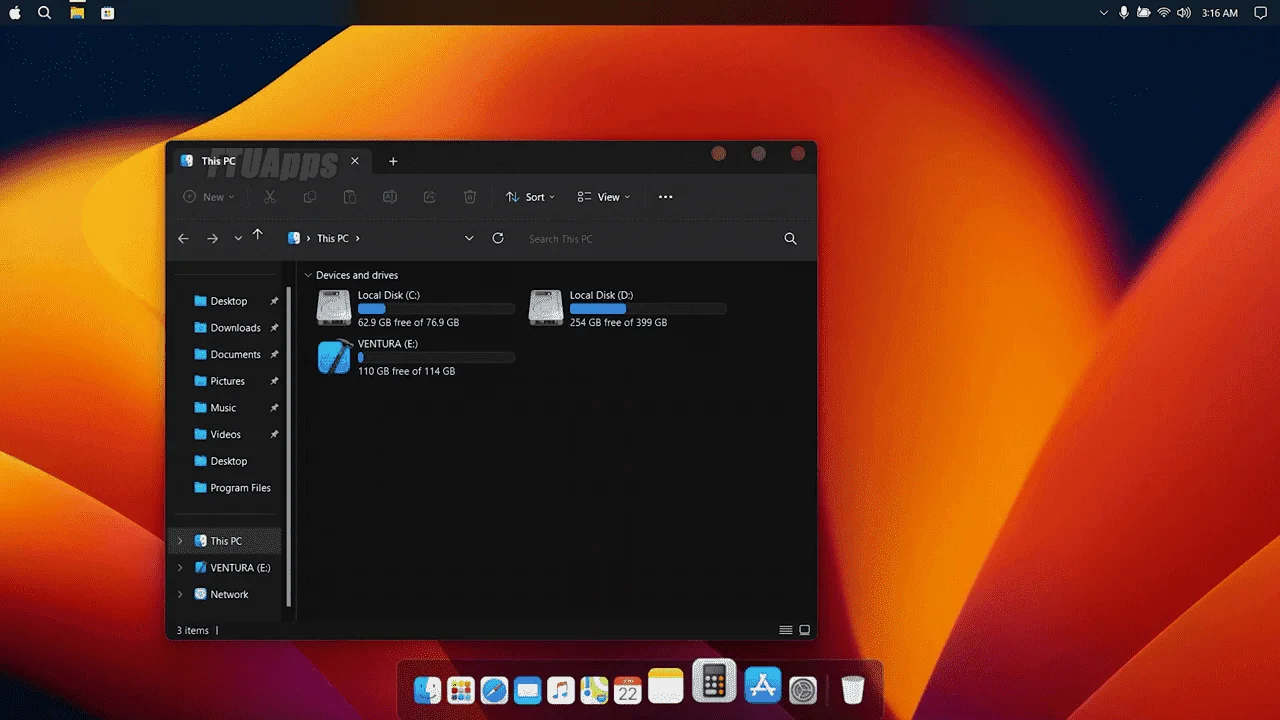Screen dimensions: 1280x720
Task: Open the Trash in the dock
Action: click(852, 690)
